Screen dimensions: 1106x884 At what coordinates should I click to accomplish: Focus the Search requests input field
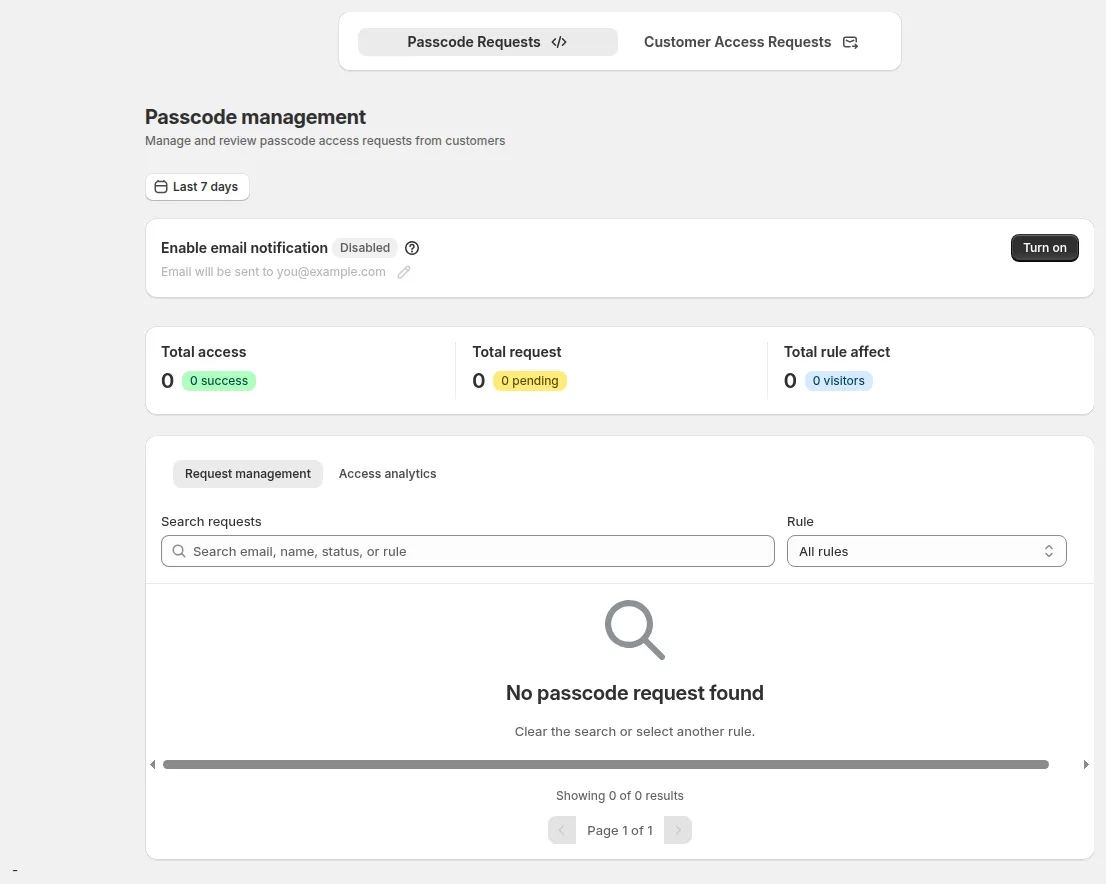468,551
